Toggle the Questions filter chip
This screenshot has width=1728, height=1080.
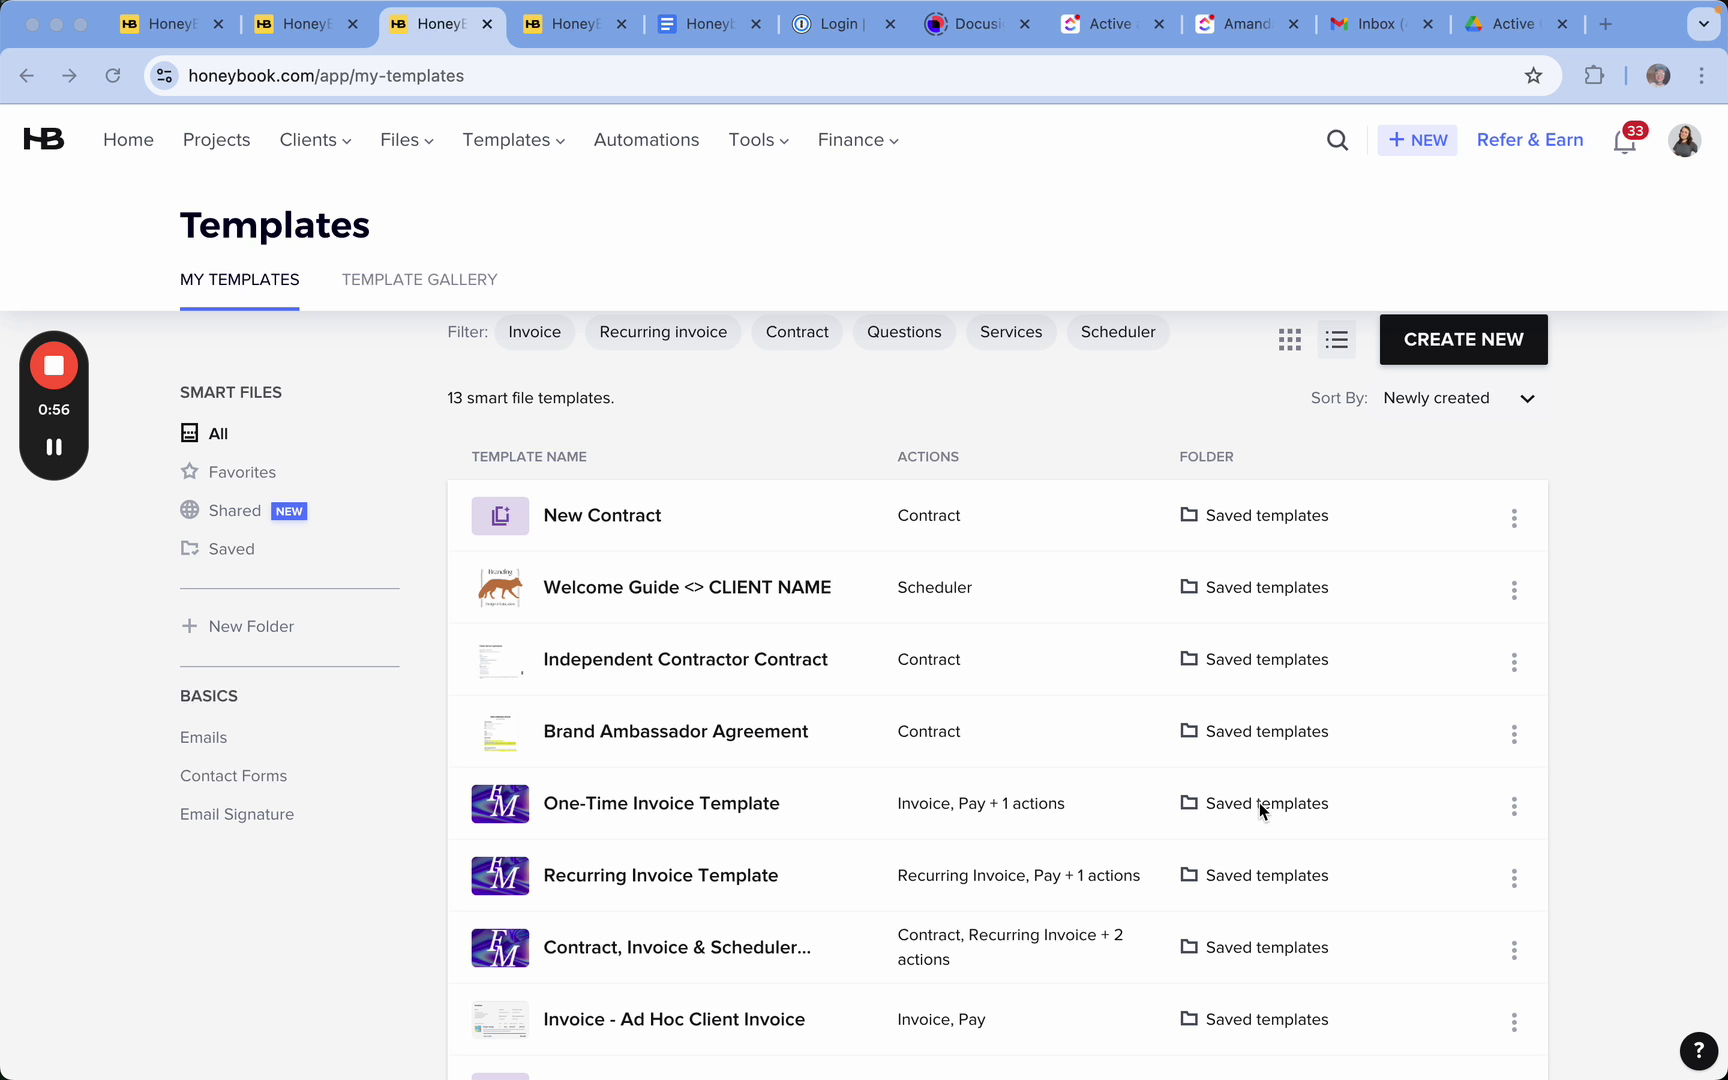pos(904,332)
